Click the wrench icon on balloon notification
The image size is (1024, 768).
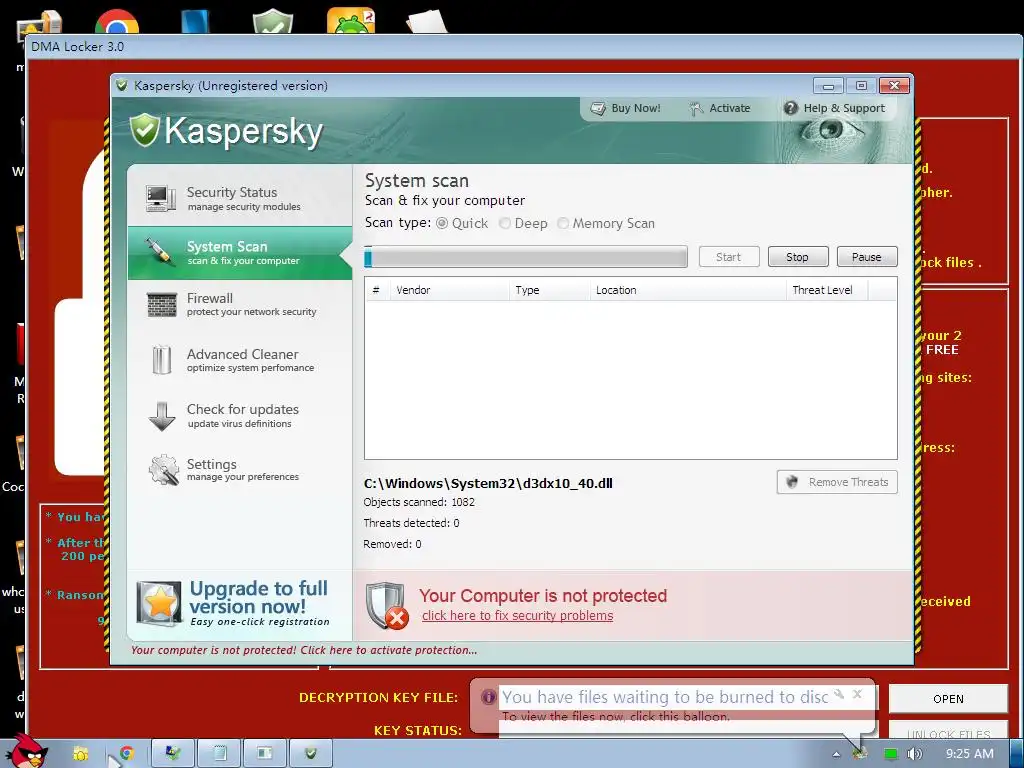coord(839,694)
